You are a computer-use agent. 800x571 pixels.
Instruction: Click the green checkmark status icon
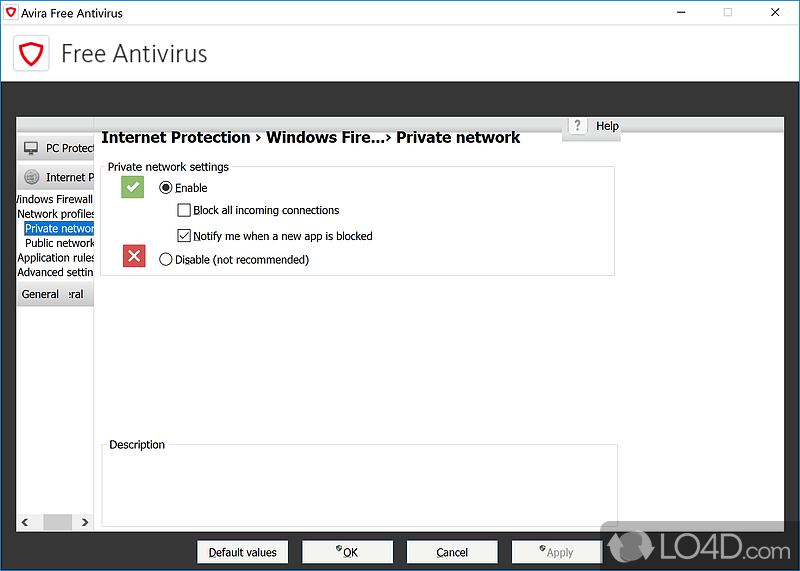pyautogui.click(x=133, y=187)
